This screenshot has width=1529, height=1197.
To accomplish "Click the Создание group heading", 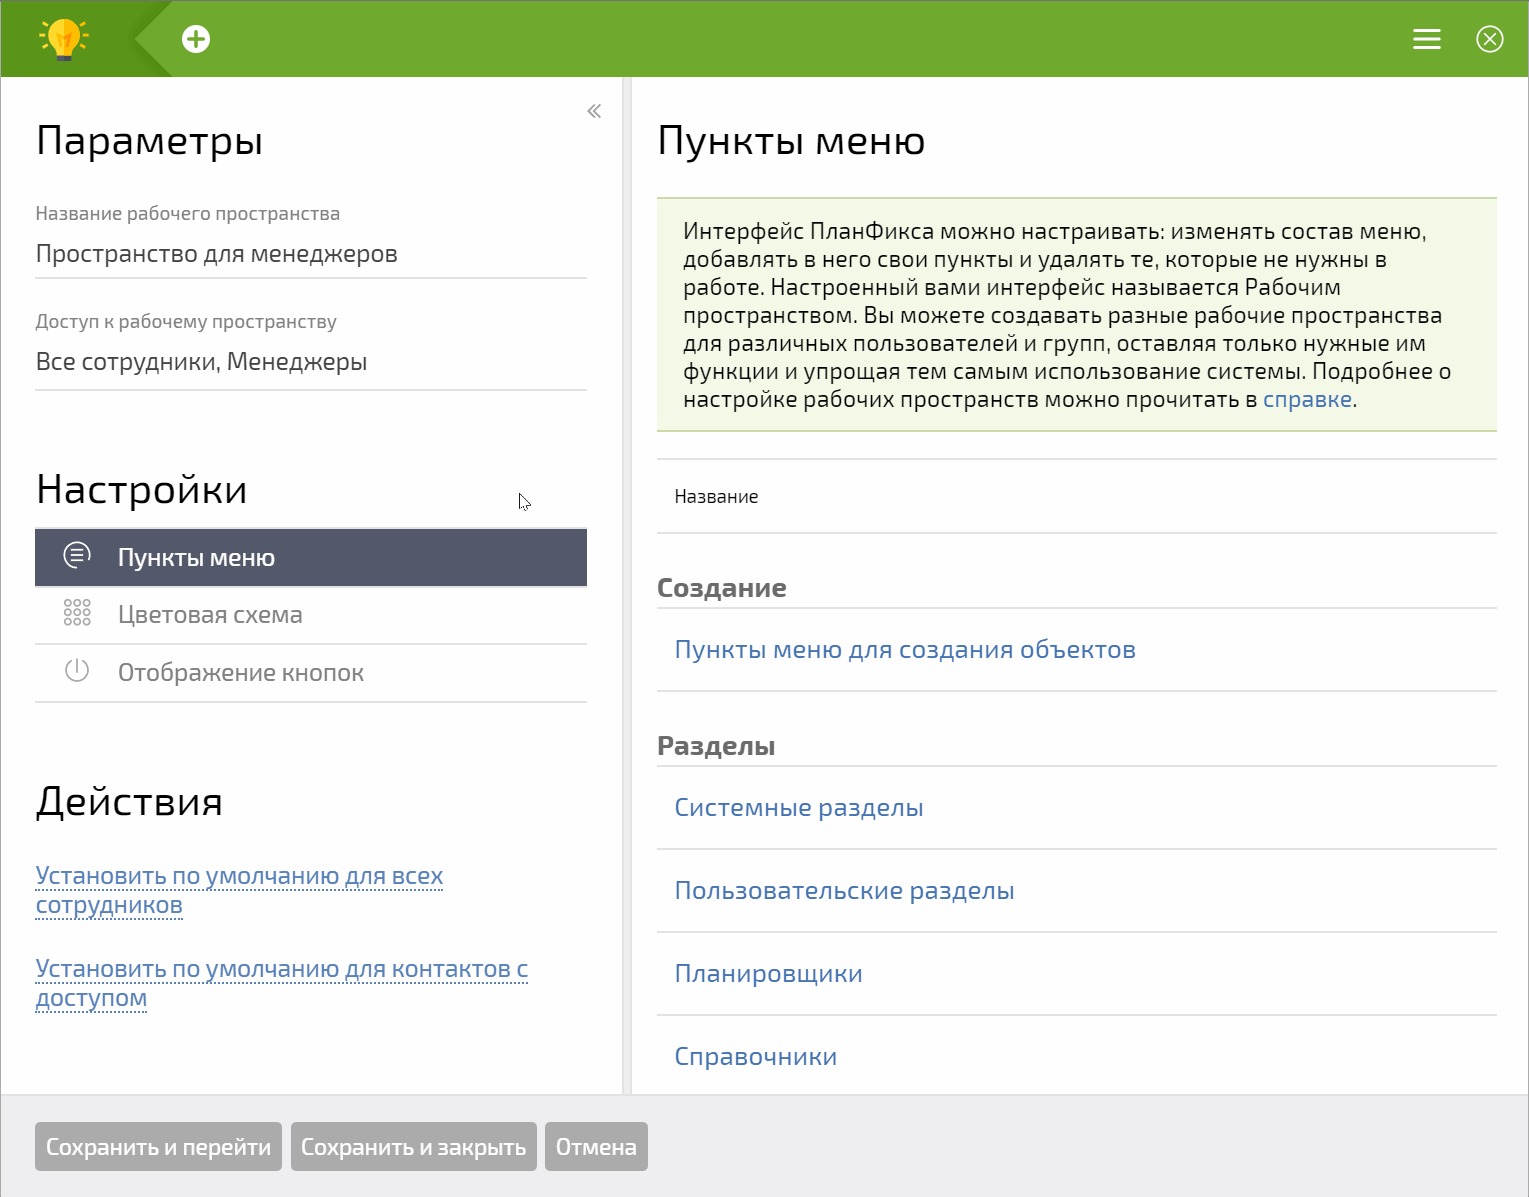I will 722,588.
